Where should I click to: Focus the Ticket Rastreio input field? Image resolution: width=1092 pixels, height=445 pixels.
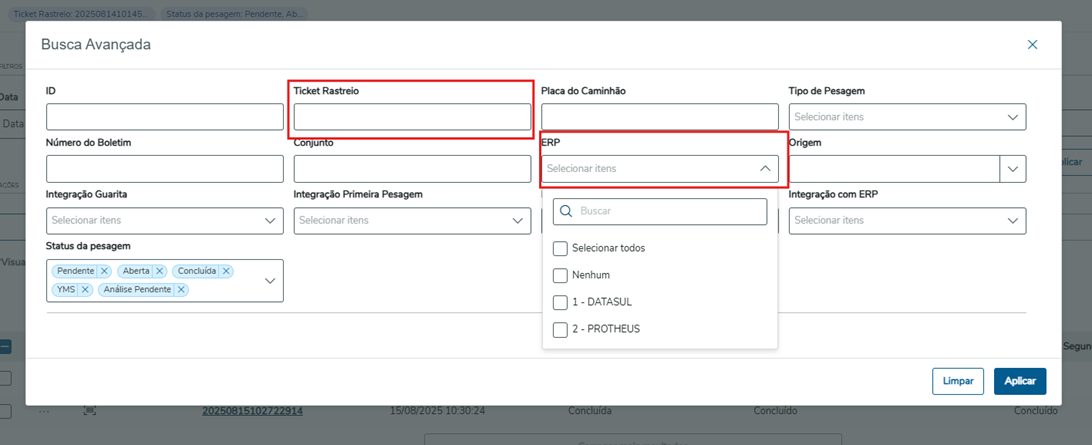[412, 117]
